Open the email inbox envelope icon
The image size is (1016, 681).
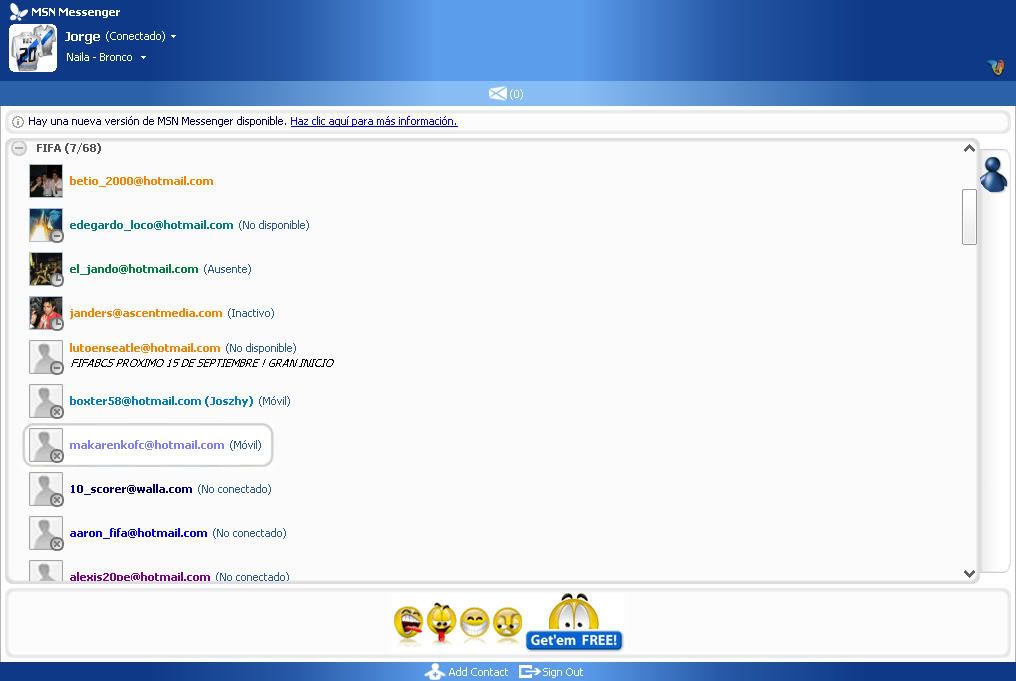click(498, 93)
